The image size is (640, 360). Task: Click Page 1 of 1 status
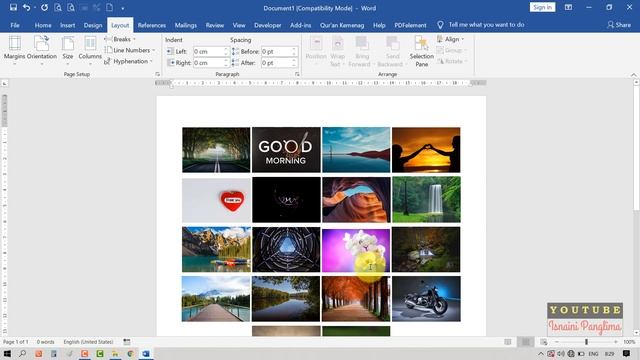coord(16,342)
